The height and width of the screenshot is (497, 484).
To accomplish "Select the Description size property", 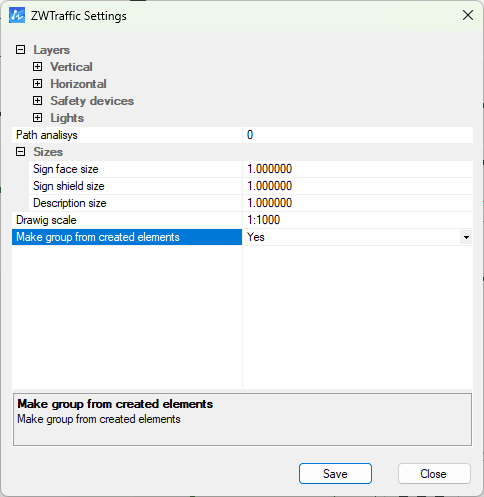I will (135, 203).
